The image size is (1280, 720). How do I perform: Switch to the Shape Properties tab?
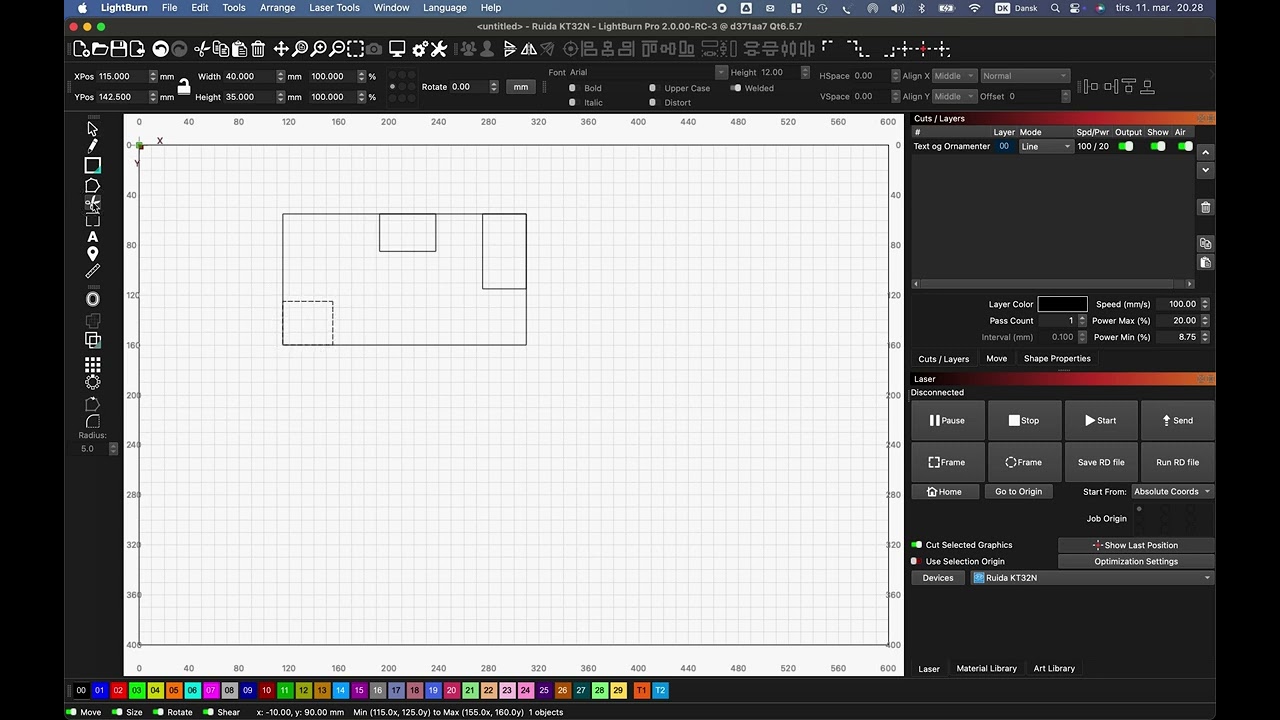coord(1057,358)
